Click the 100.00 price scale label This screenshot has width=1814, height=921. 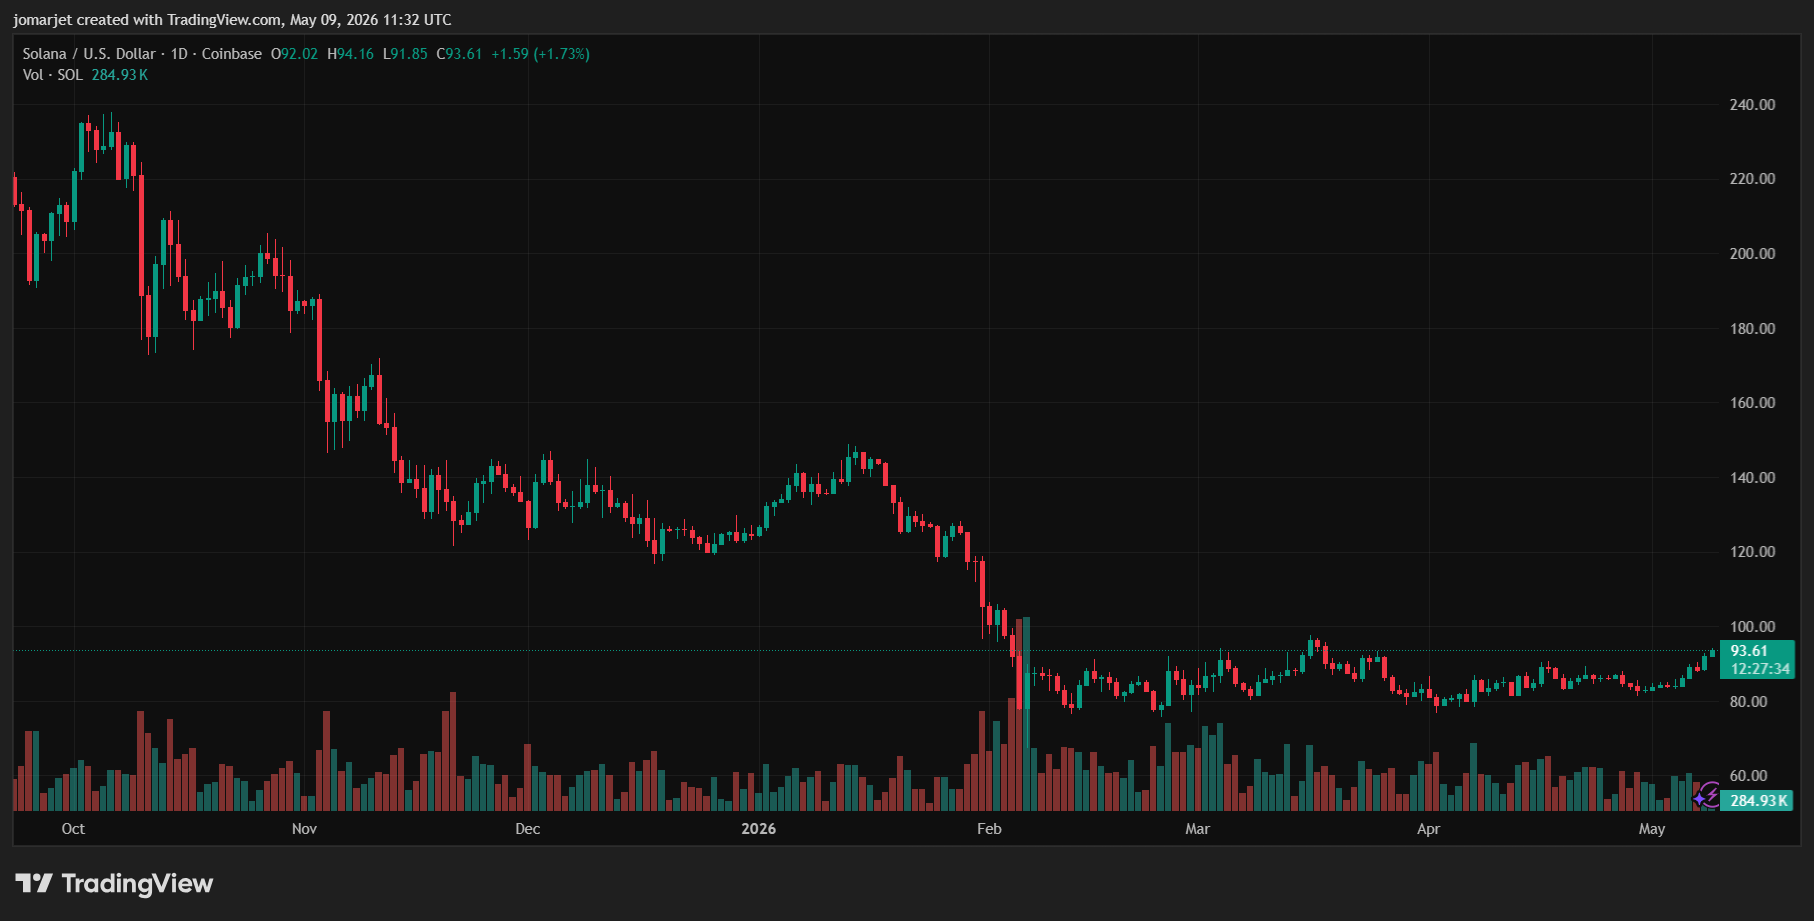[x=1752, y=627]
